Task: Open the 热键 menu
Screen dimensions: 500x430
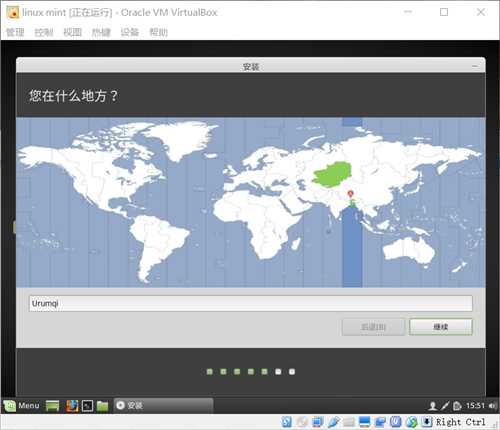Action: point(101,32)
